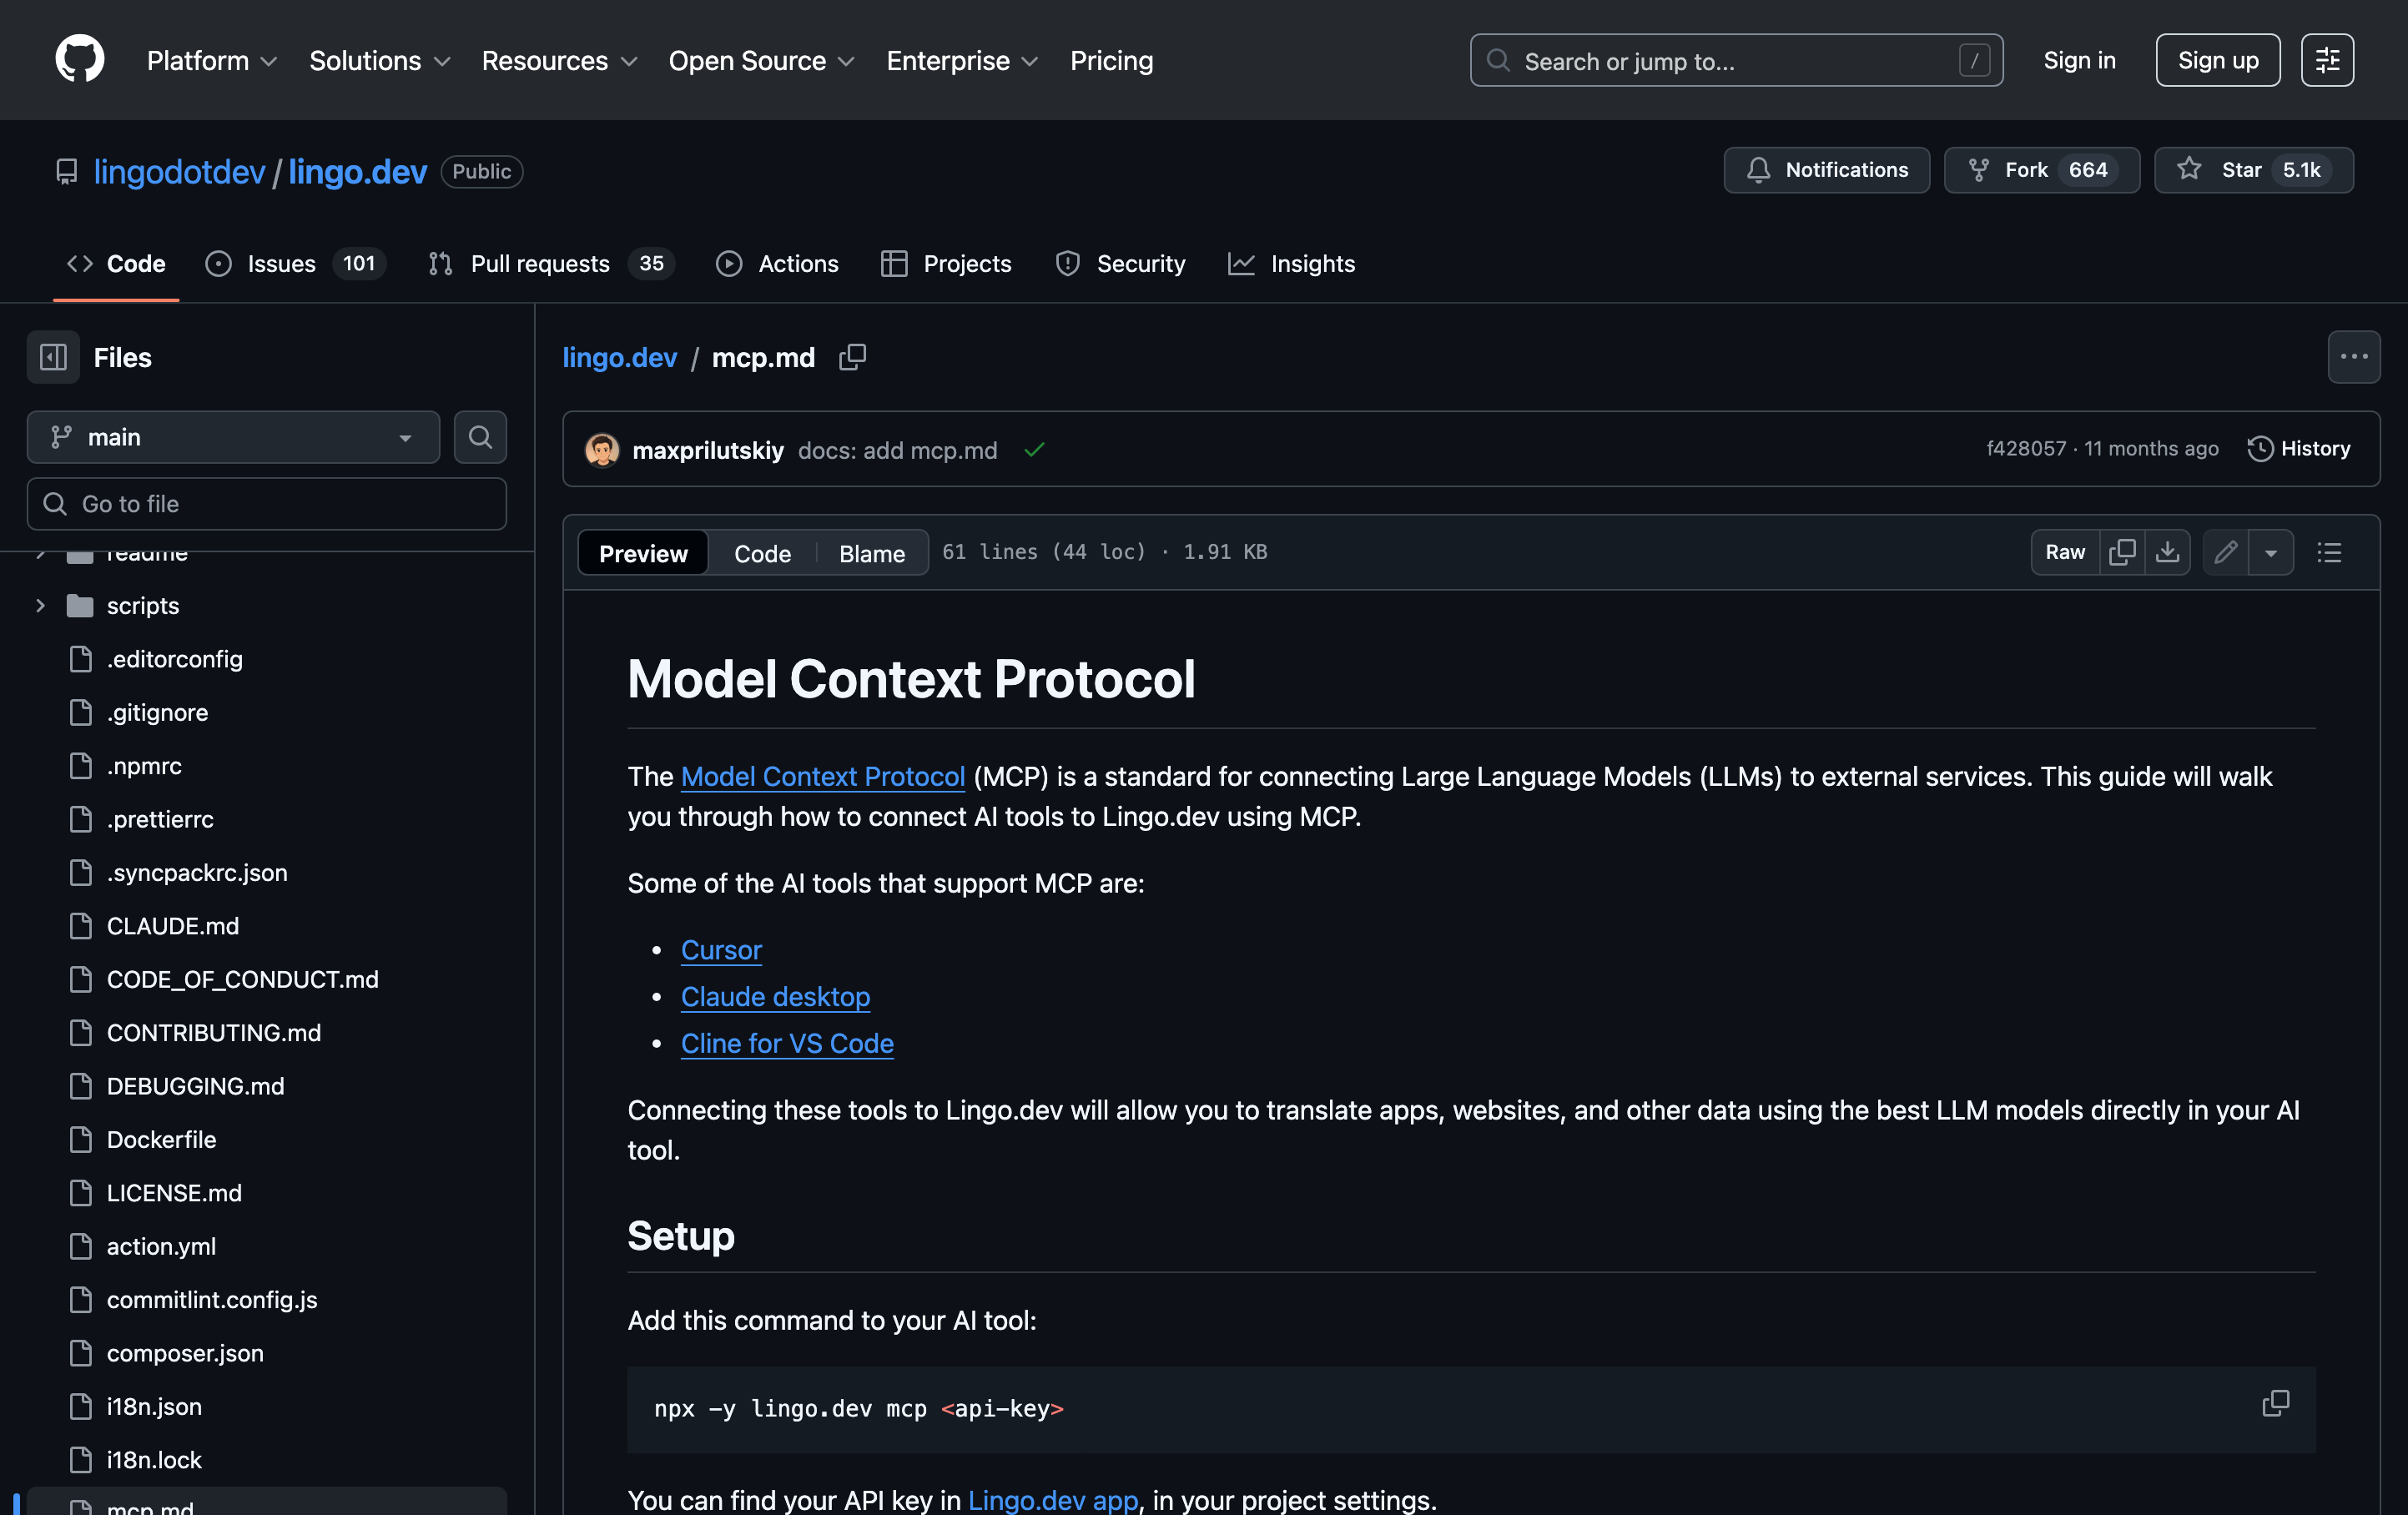Expand the scripts folder

click(40, 606)
